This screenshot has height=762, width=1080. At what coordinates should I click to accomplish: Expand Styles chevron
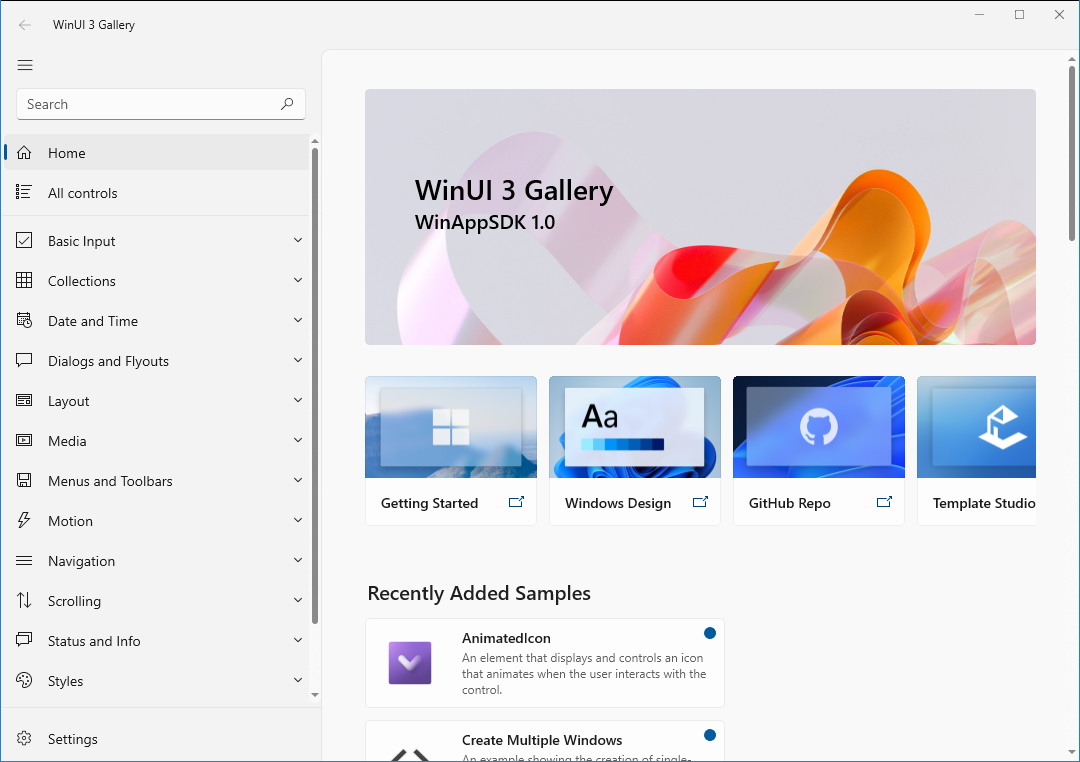[x=298, y=680]
